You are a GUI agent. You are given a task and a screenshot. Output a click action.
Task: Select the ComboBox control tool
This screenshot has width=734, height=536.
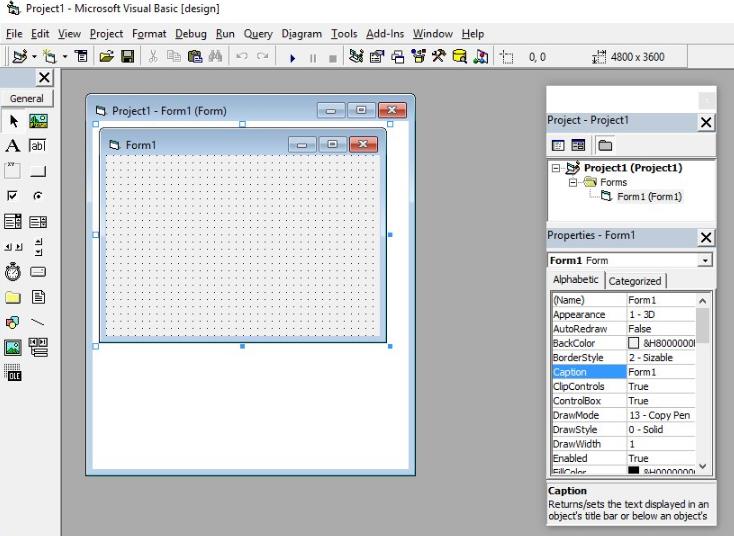(x=13, y=221)
